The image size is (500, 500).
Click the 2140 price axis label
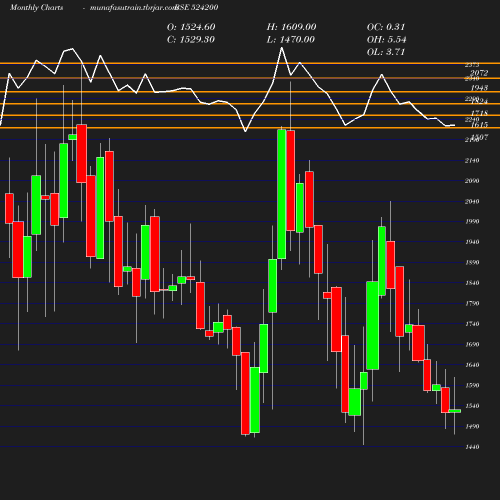tap(472, 161)
